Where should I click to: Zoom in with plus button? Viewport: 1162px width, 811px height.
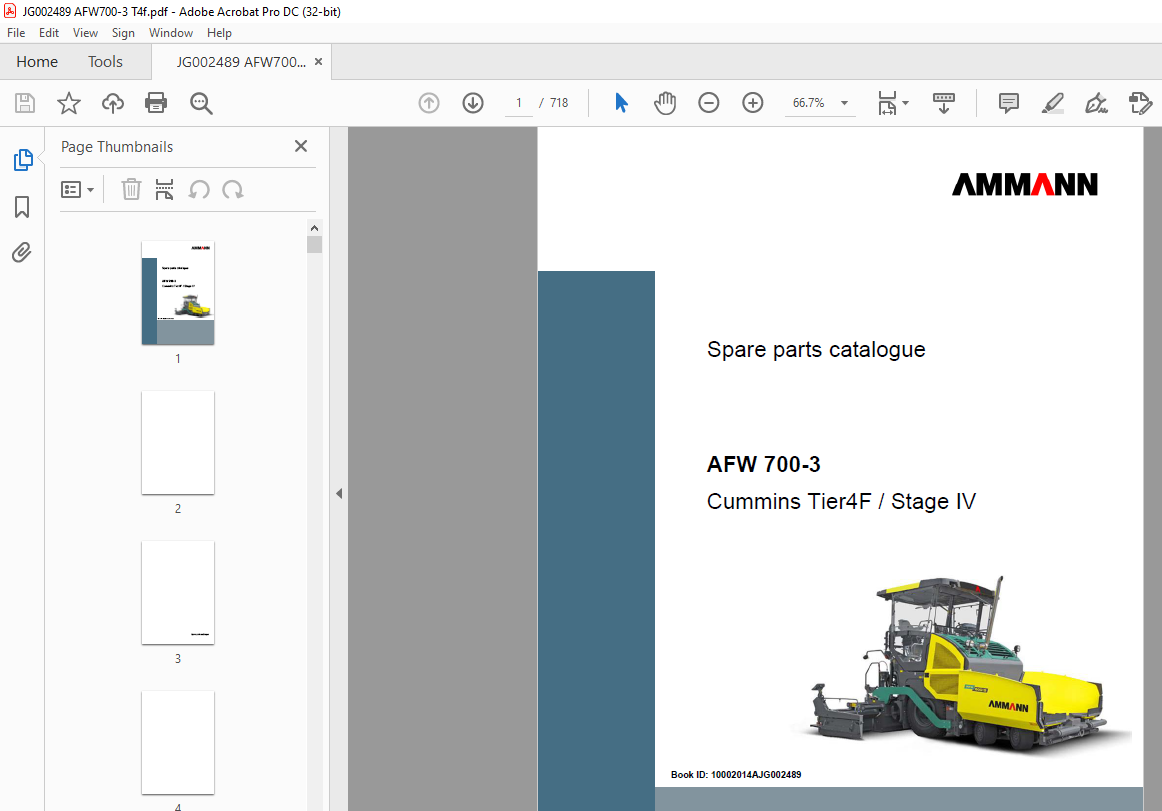coord(752,103)
